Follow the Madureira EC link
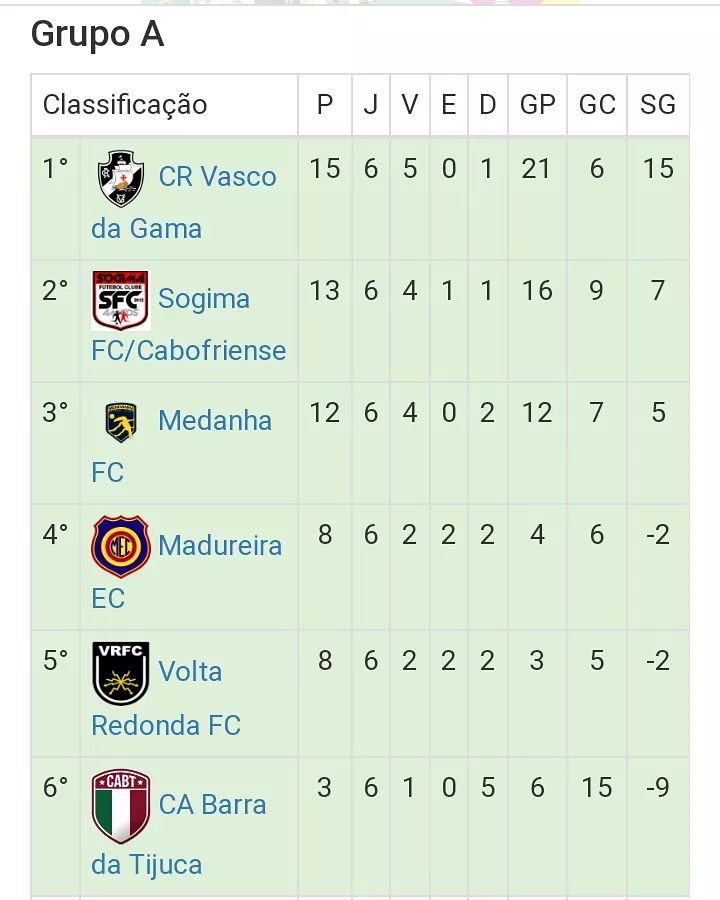Screen dimensions: 720x900 pyautogui.click(x=220, y=546)
